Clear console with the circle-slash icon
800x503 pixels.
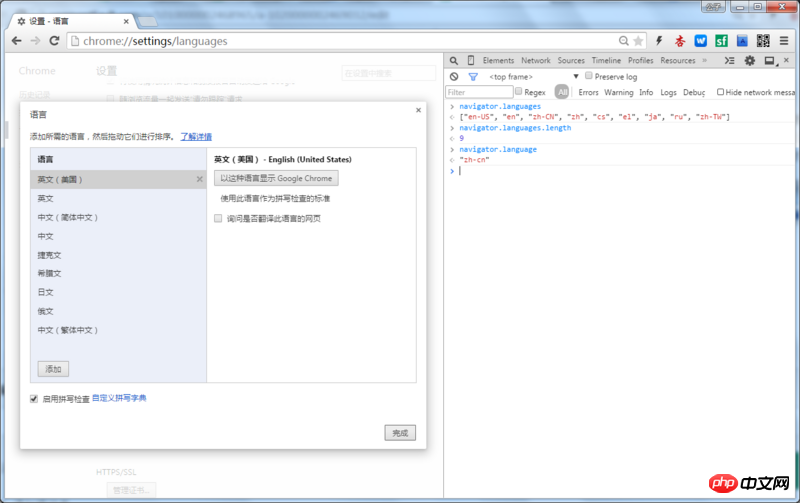click(x=454, y=77)
